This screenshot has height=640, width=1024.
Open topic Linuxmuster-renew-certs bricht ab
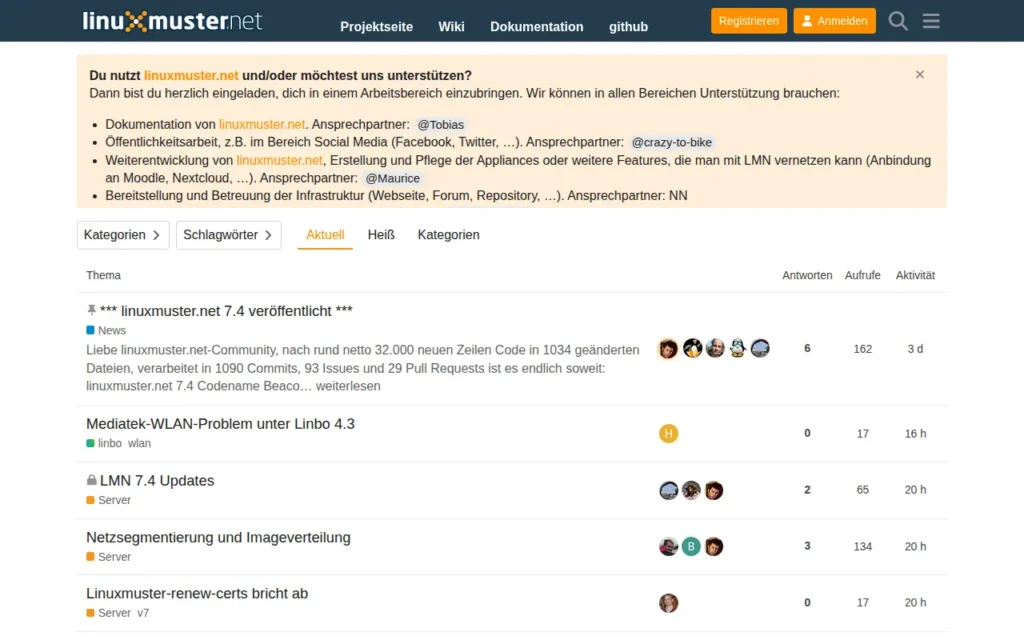[197, 594]
